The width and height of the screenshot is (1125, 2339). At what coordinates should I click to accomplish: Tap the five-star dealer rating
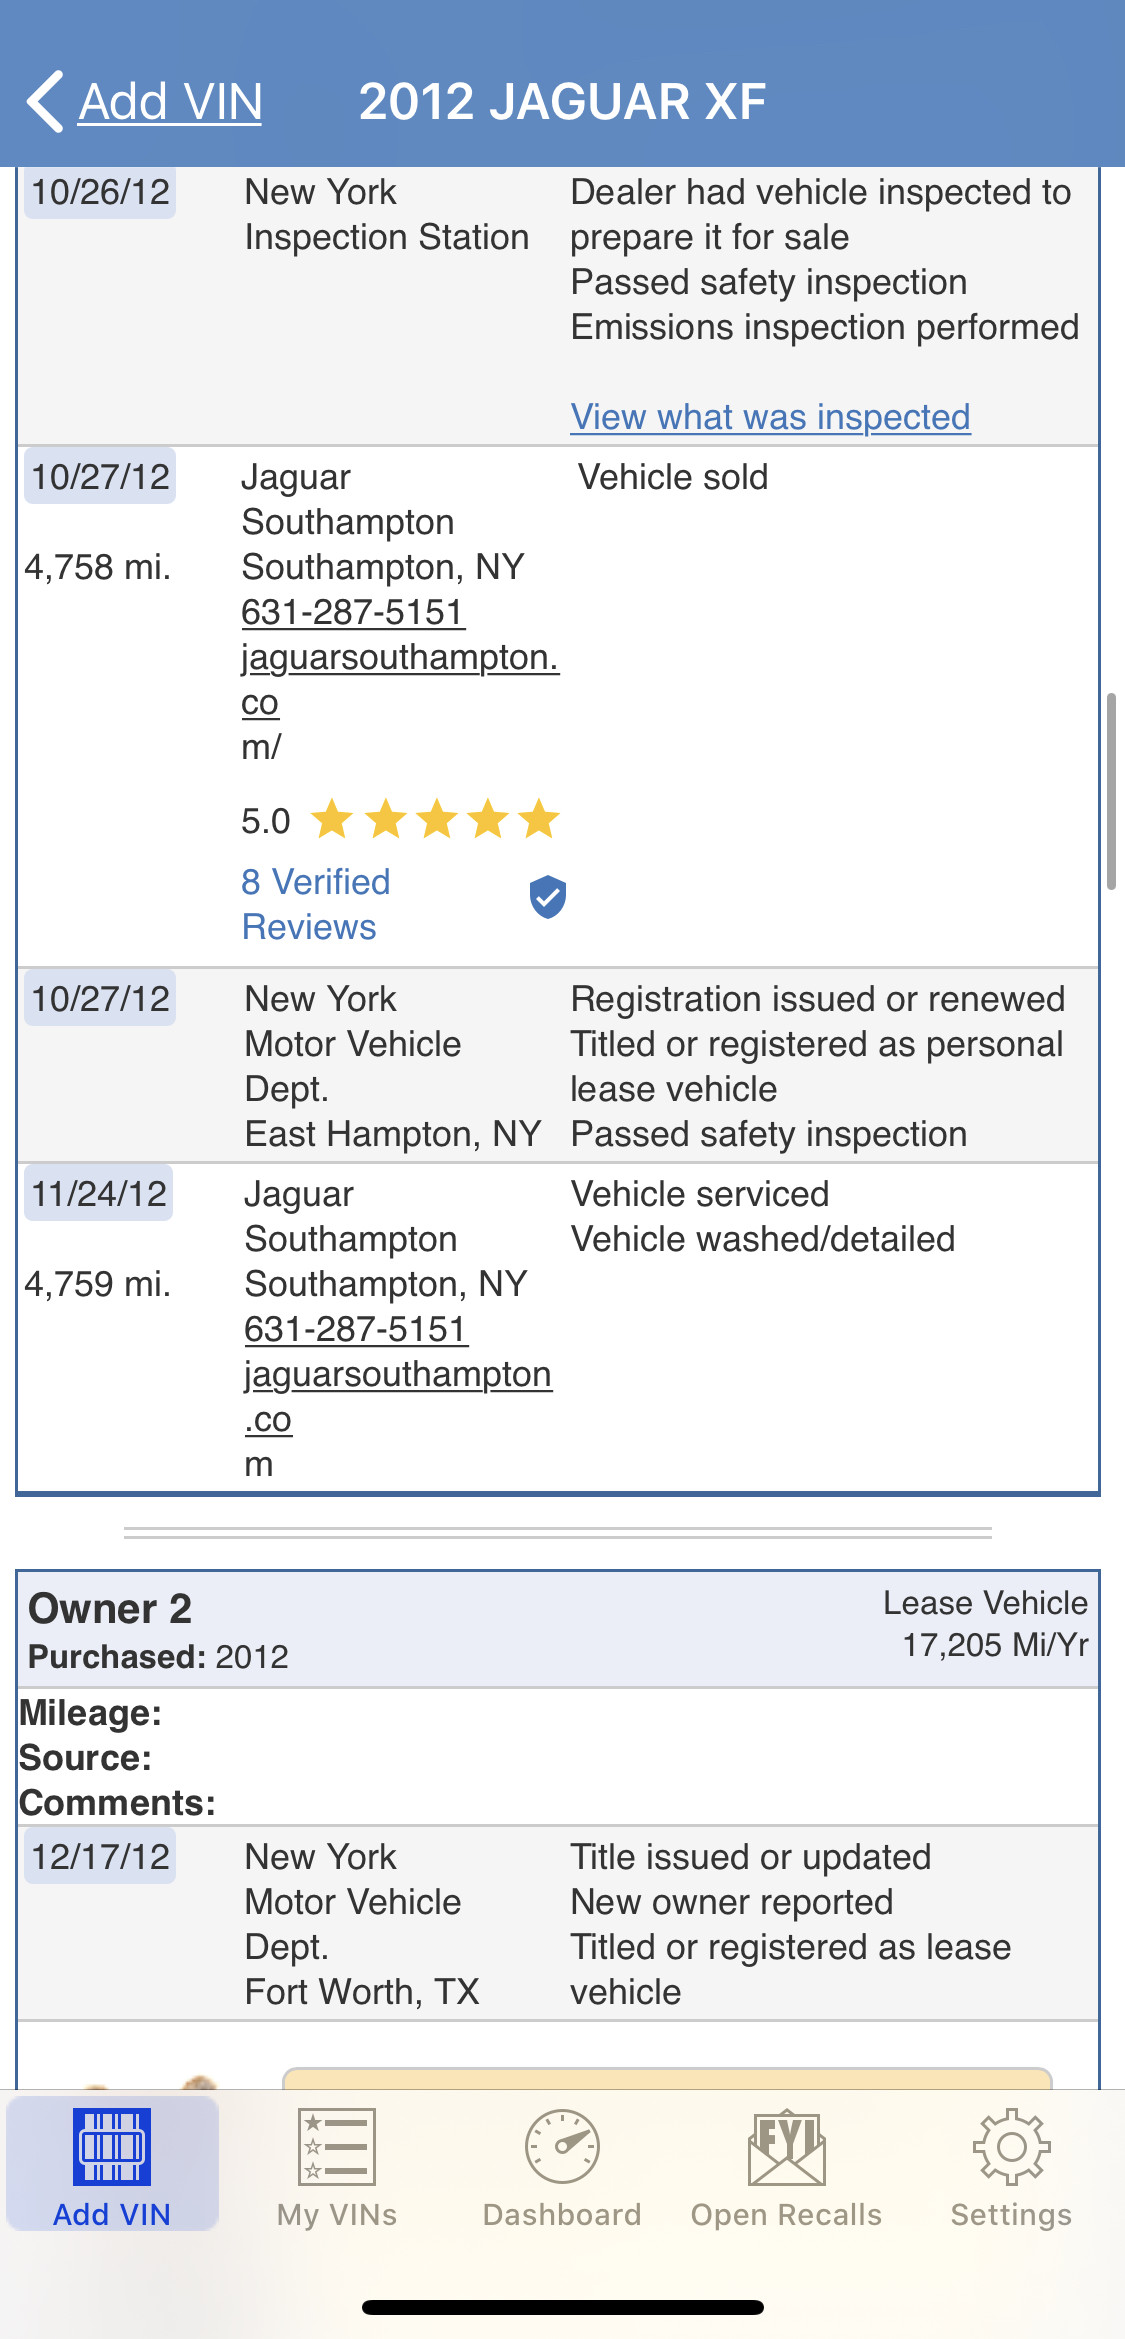pyautogui.click(x=435, y=820)
